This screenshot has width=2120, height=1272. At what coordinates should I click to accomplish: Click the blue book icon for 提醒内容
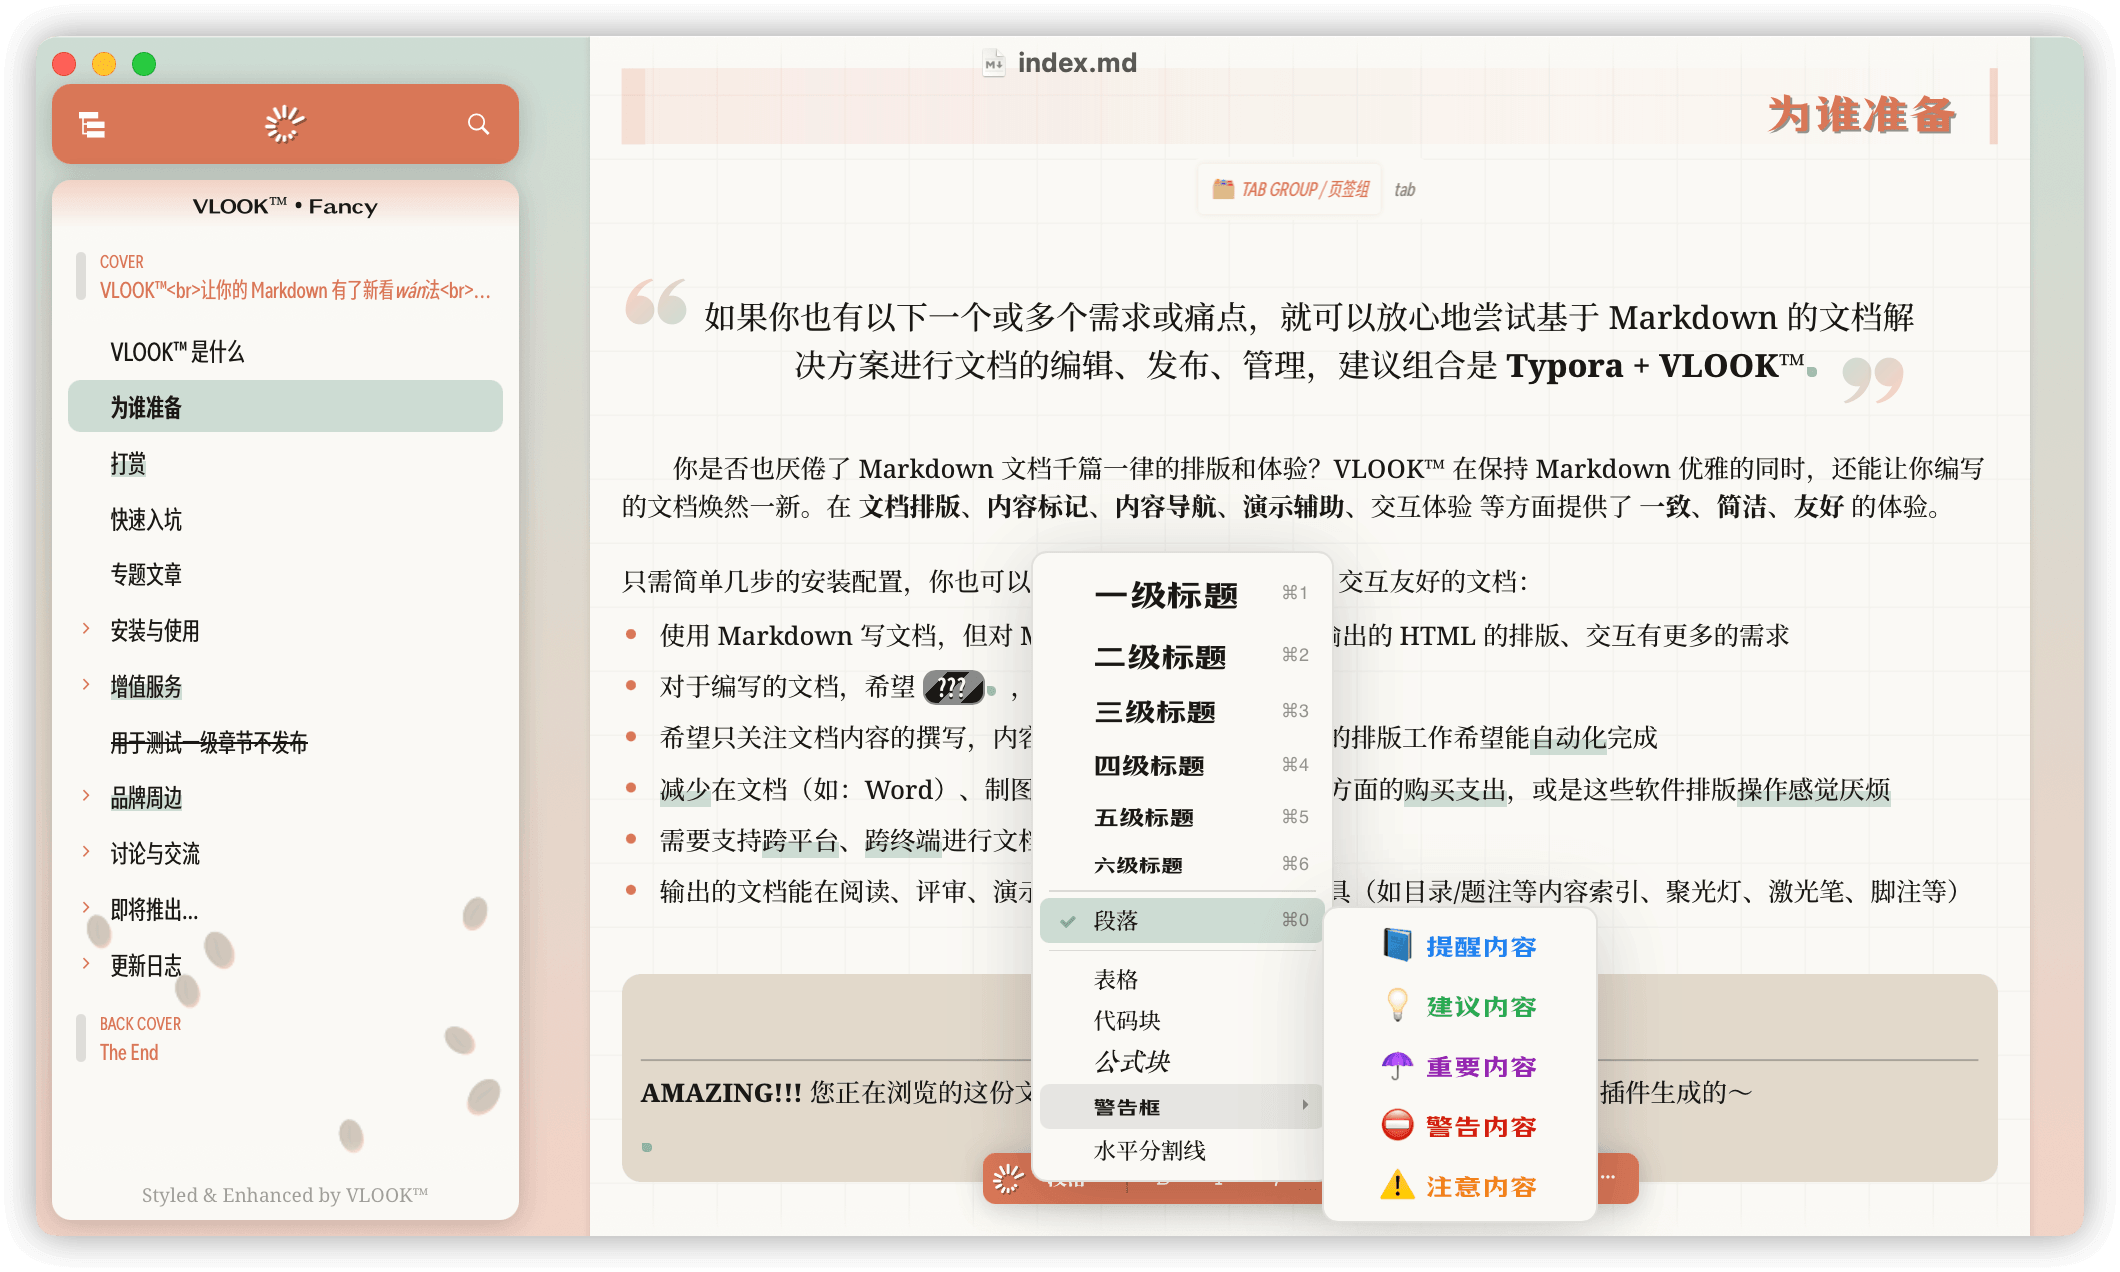(1397, 945)
